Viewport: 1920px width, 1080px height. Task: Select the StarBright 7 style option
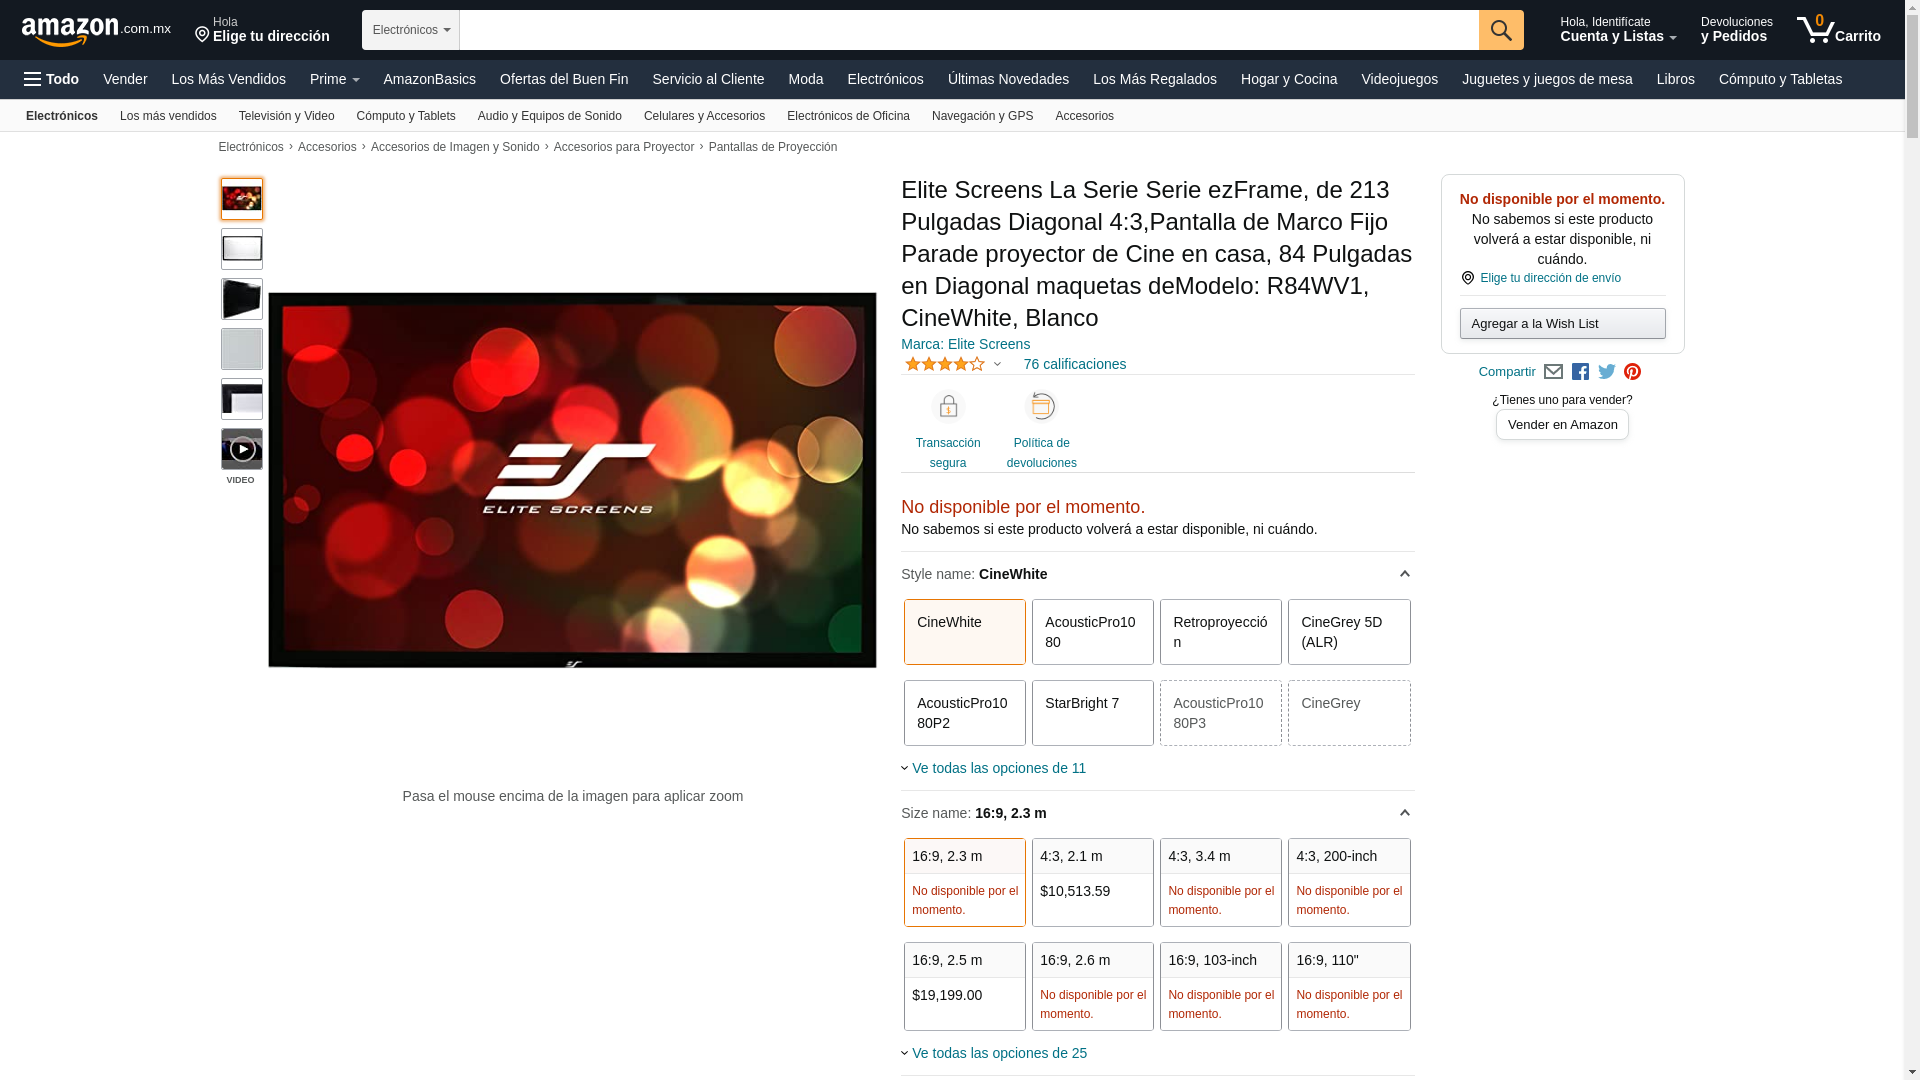[1092, 713]
